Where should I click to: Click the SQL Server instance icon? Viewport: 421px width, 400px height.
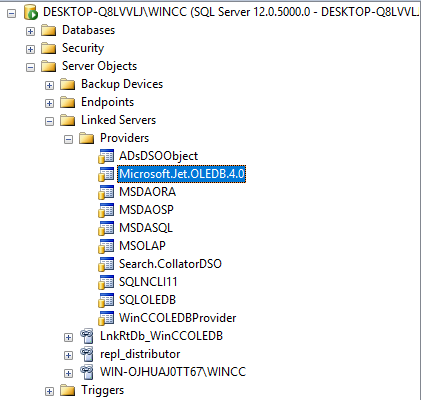click(31, 12)
